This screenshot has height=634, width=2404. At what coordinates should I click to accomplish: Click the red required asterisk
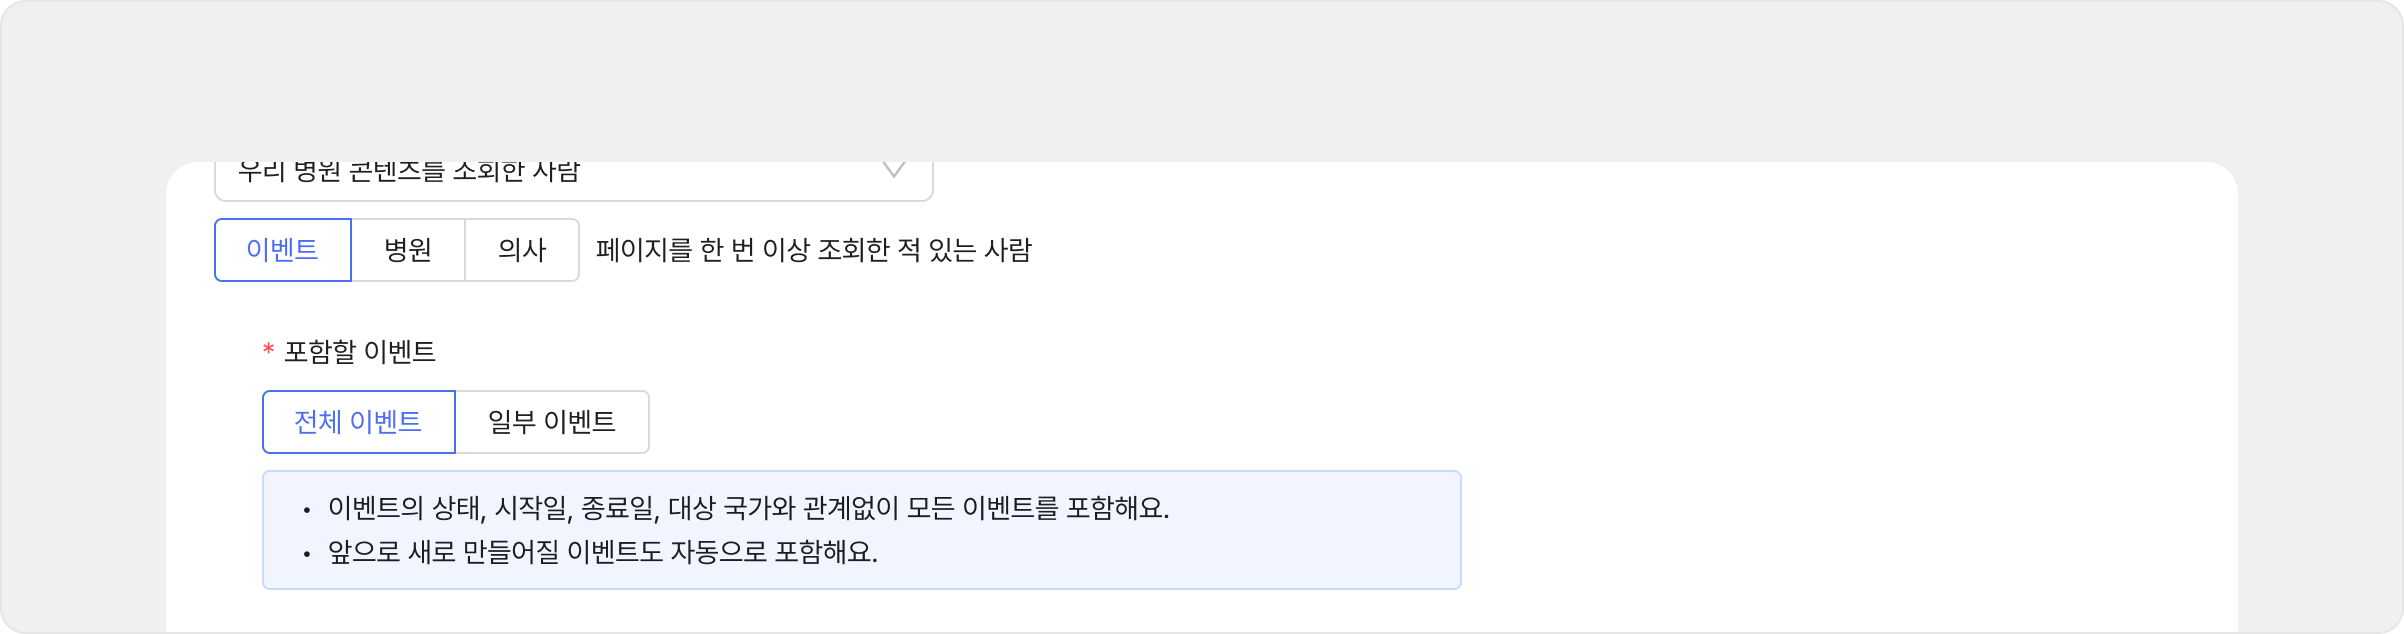click(x=268, y=351)
